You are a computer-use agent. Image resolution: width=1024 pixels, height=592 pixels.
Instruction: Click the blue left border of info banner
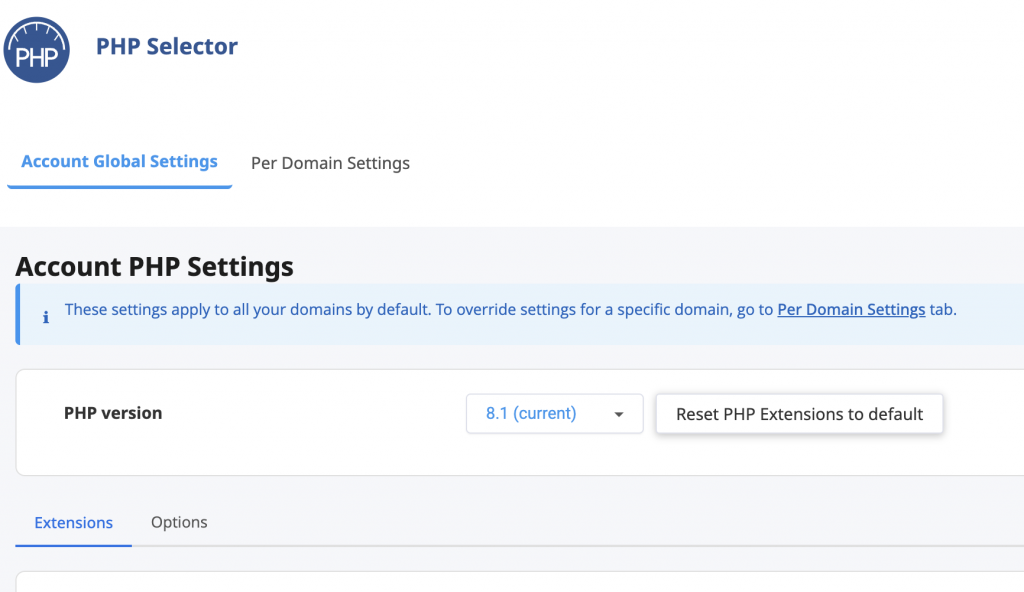click(18, 314)
